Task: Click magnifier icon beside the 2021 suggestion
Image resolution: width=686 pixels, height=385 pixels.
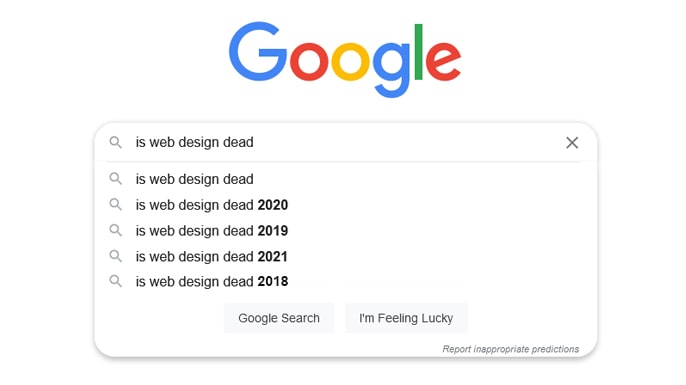Action: [116, 256]
